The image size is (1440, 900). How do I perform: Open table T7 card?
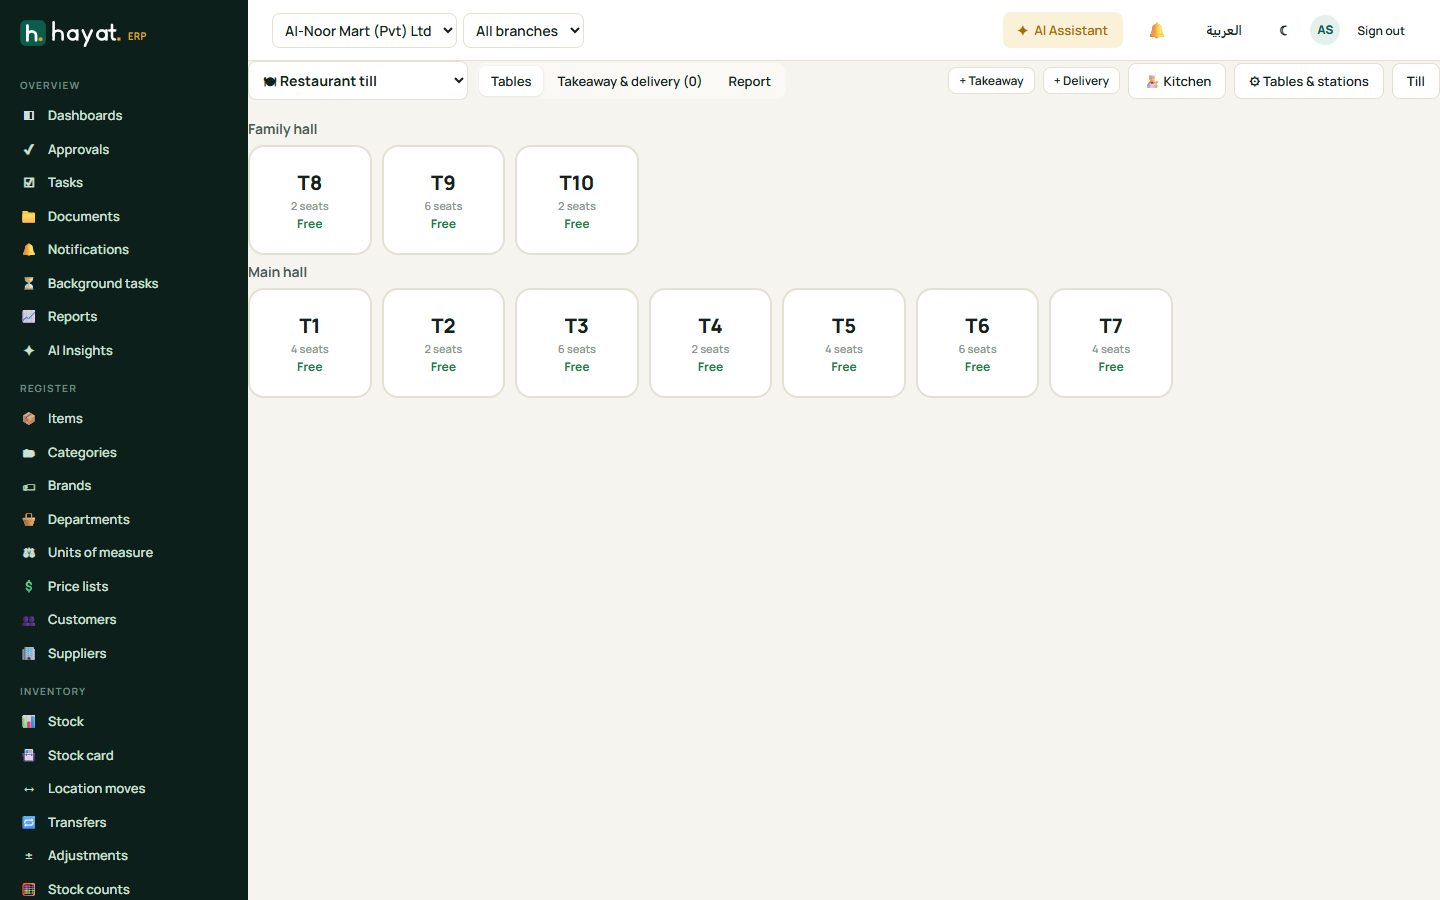(1111, 343)
